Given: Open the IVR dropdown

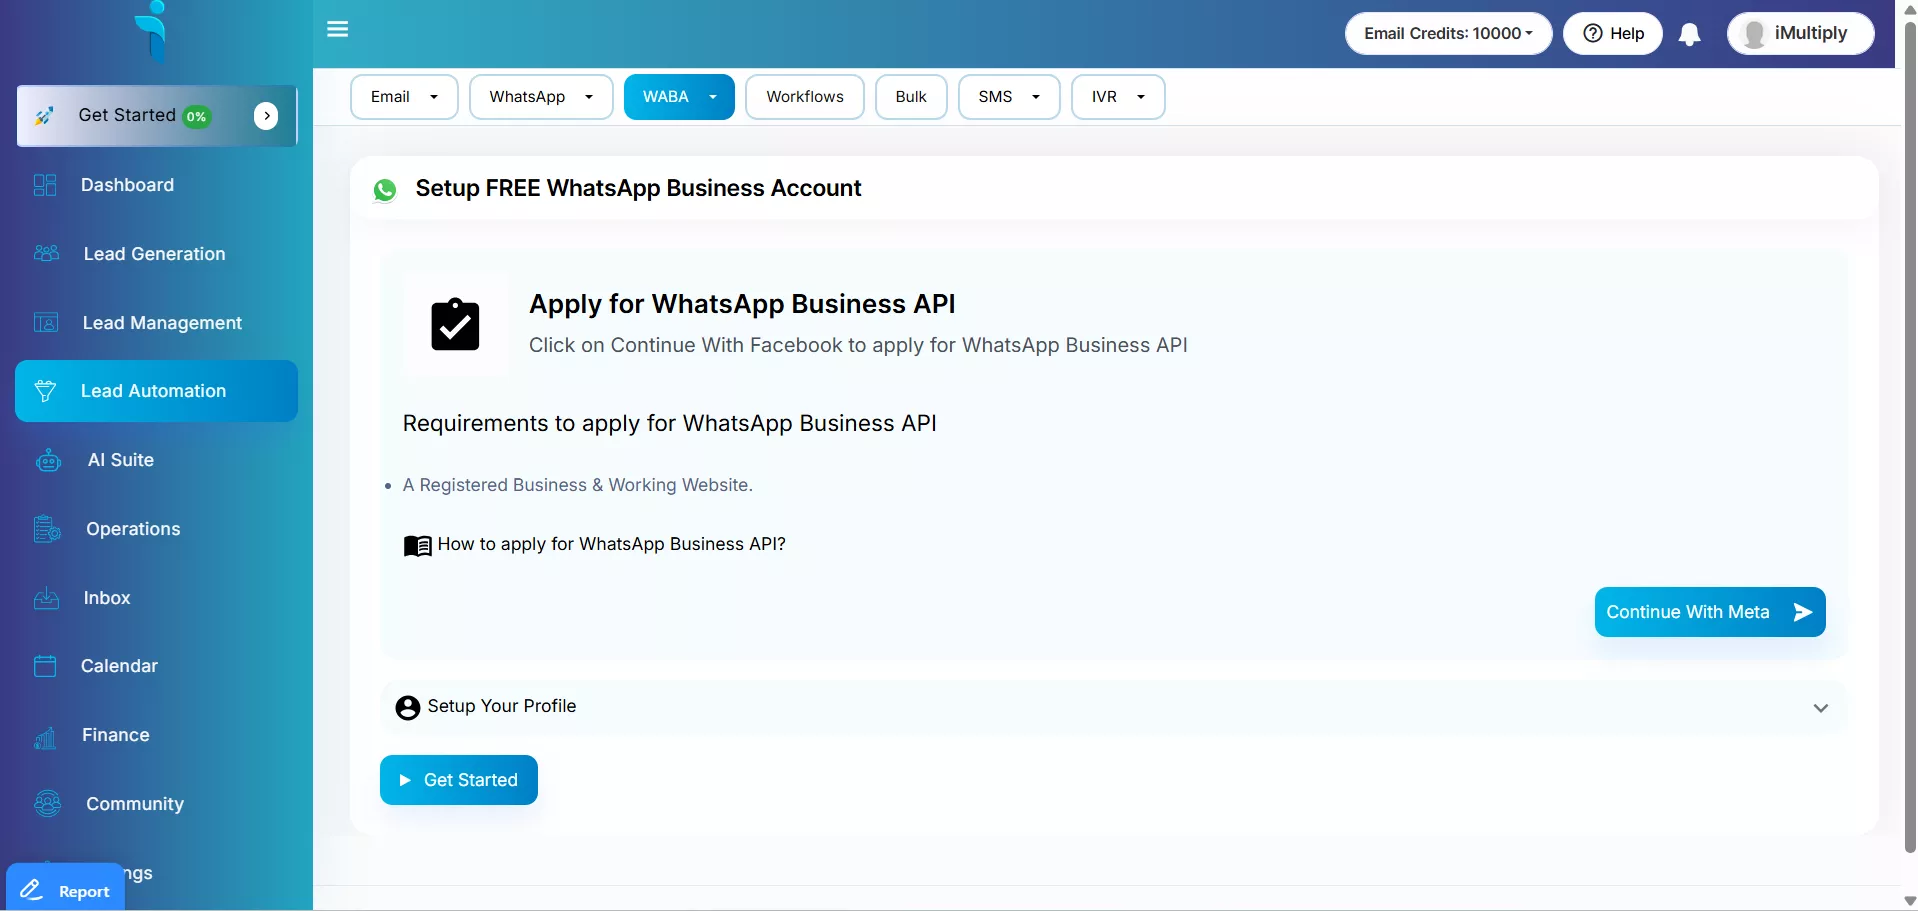Looking at the screenshot, I should pyautogui.click(x=1117, y=97).
